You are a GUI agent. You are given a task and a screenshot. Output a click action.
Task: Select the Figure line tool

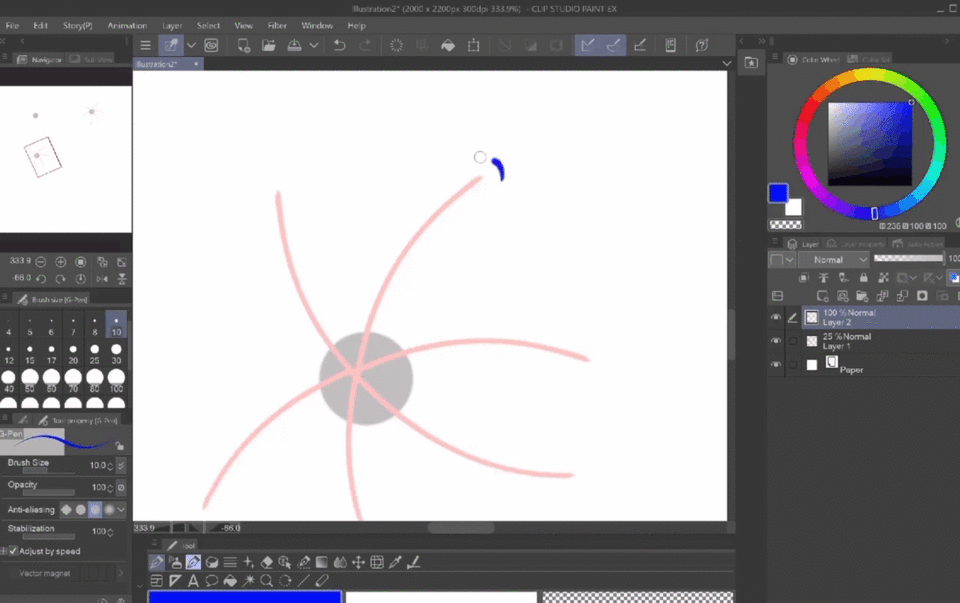(x=303, y=580)
